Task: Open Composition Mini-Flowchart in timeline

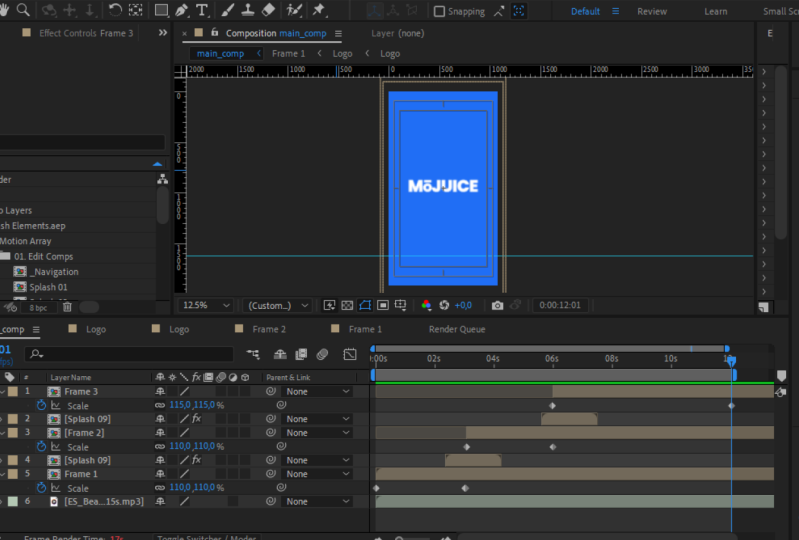Action: pyautogui.click(x=253, y=354)
